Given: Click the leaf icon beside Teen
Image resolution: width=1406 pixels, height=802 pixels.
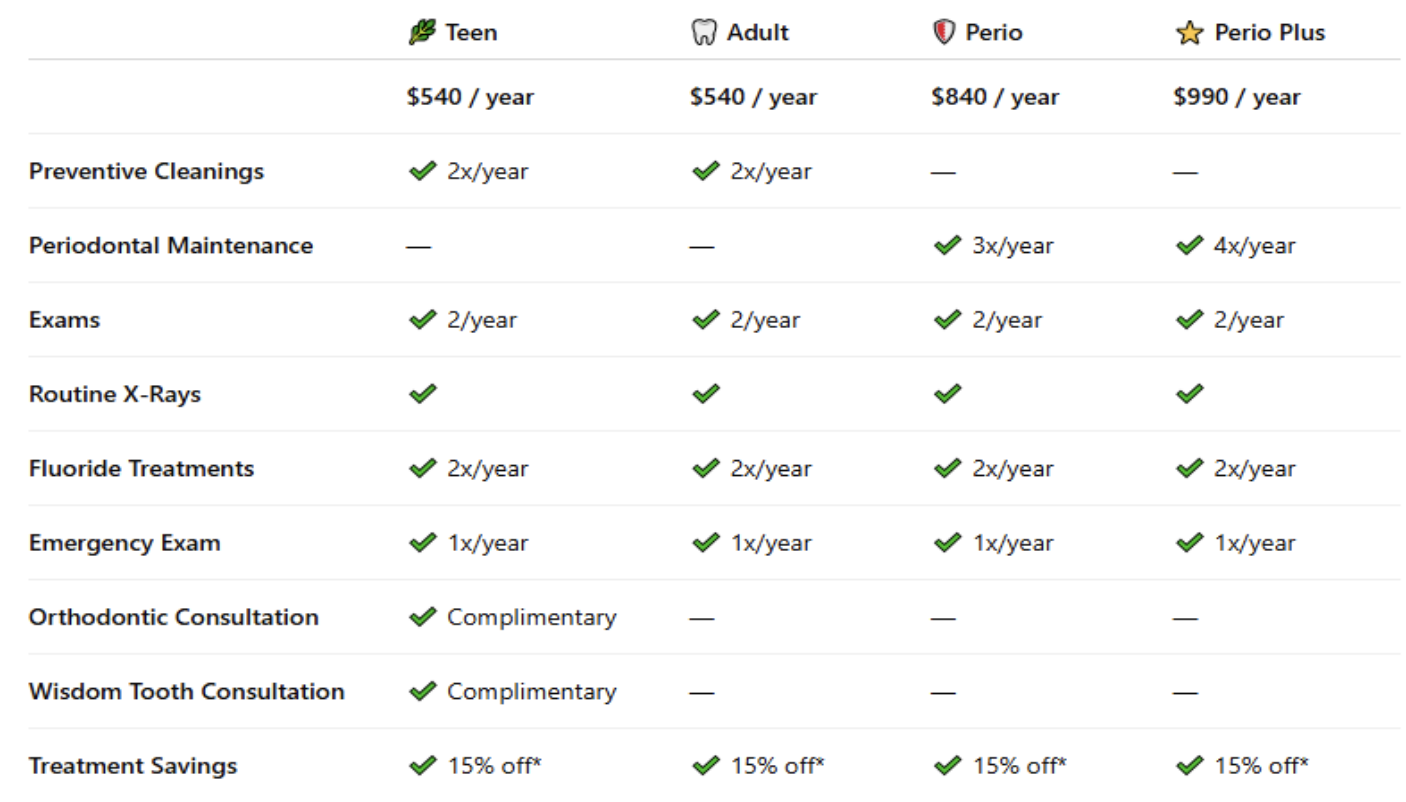Looking at the screenshot, I should tap(423, 33).
